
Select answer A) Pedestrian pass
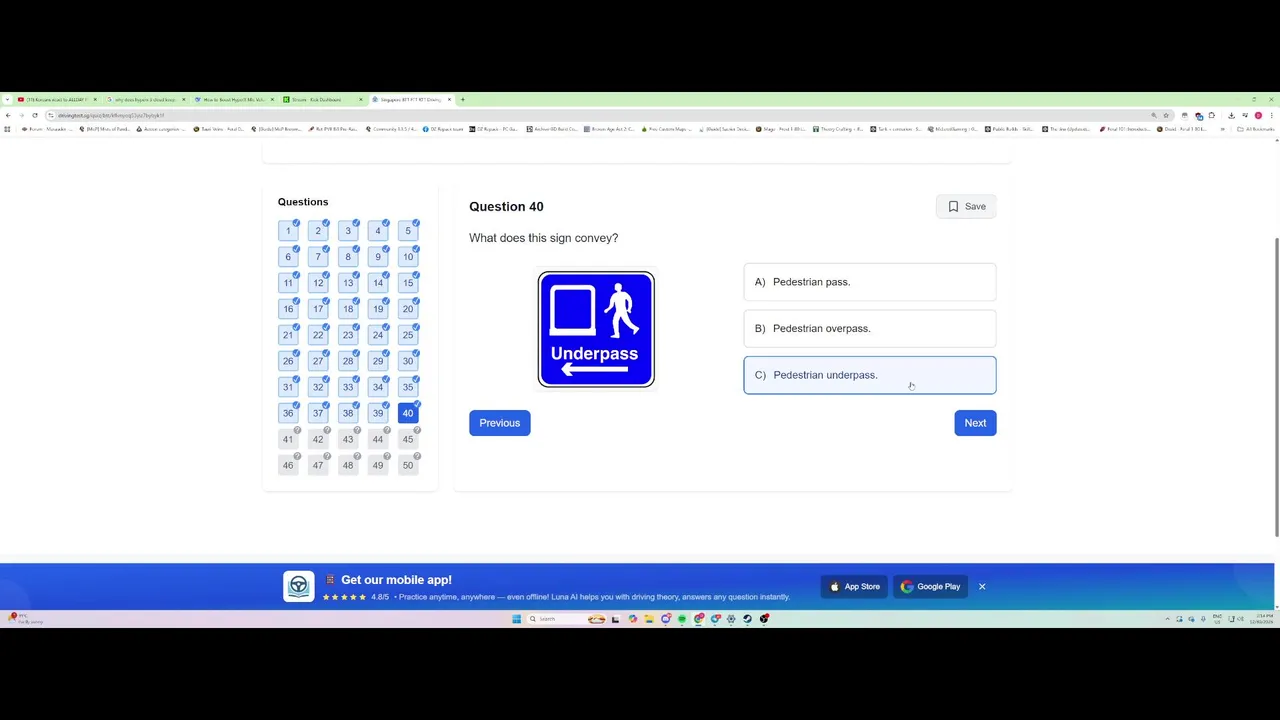tap(870, 282)
